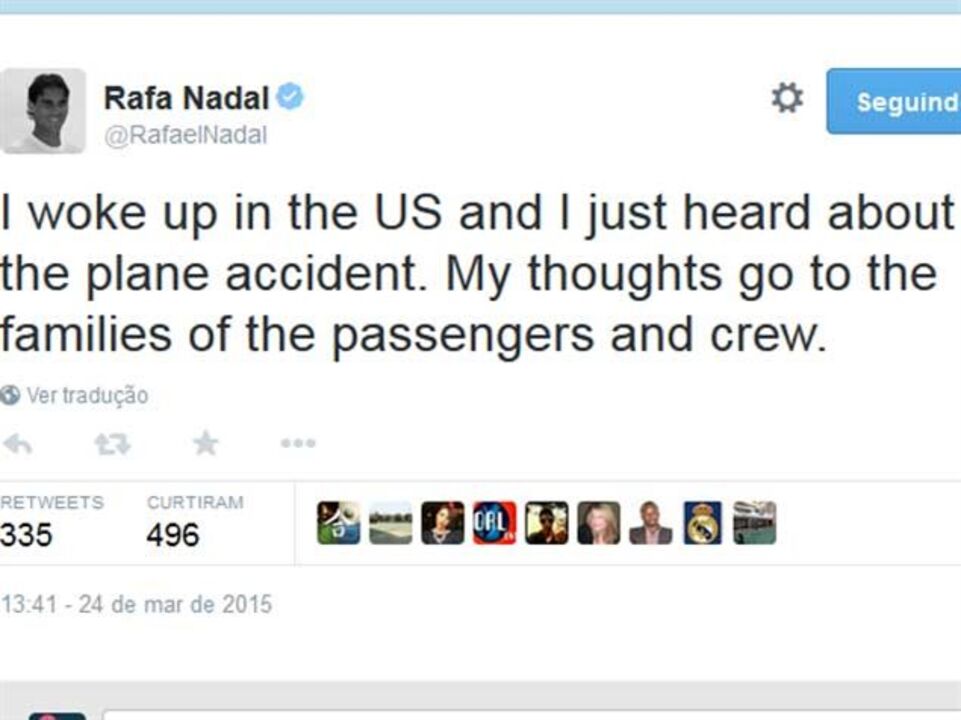961x720 pixels.
Task: Click the blue verified badge
Action: 290,98
